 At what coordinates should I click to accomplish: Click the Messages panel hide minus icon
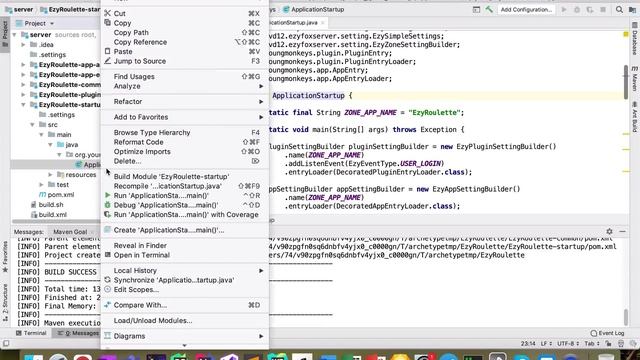[x=622, y=231]
